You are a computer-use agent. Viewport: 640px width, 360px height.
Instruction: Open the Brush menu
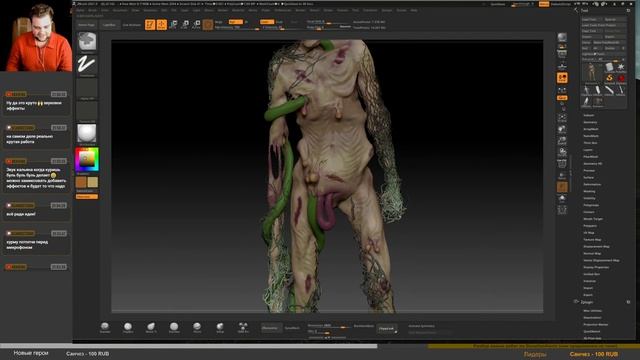[x=93, y=10]
